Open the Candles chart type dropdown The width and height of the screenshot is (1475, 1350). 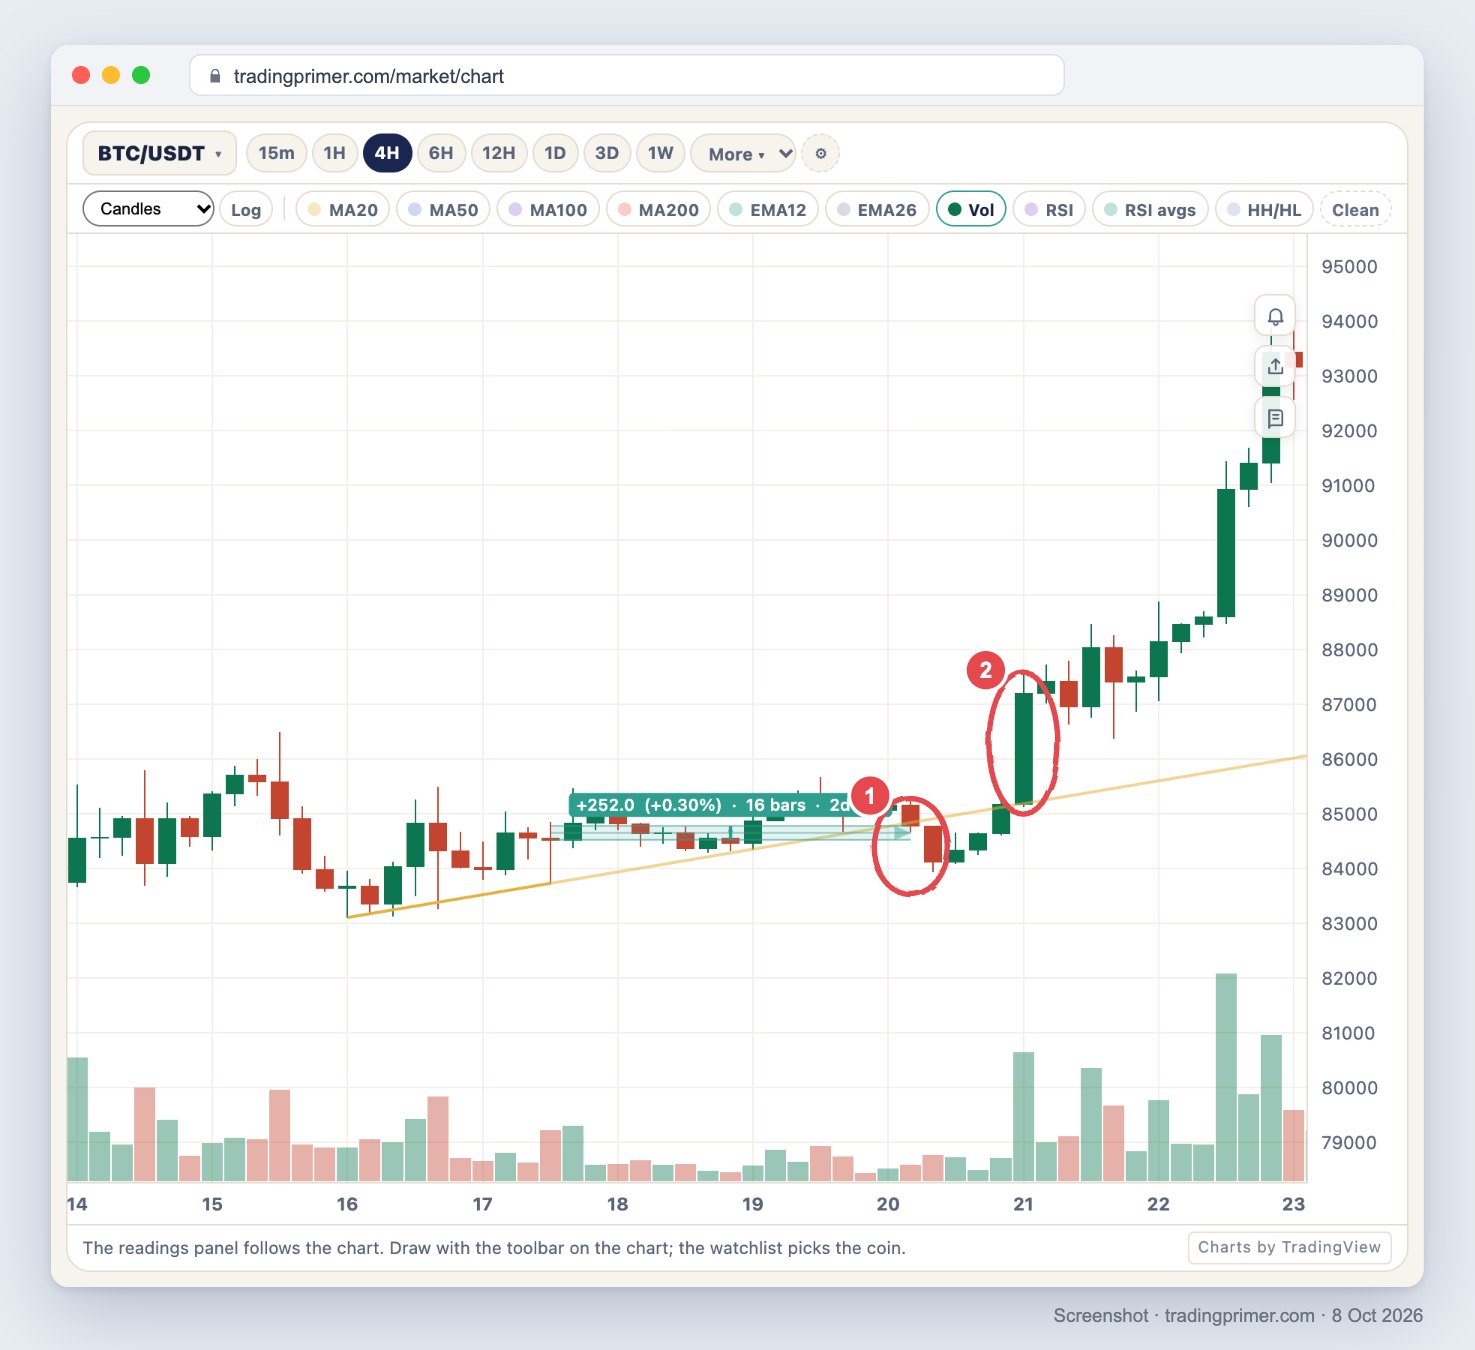(148, 209)
